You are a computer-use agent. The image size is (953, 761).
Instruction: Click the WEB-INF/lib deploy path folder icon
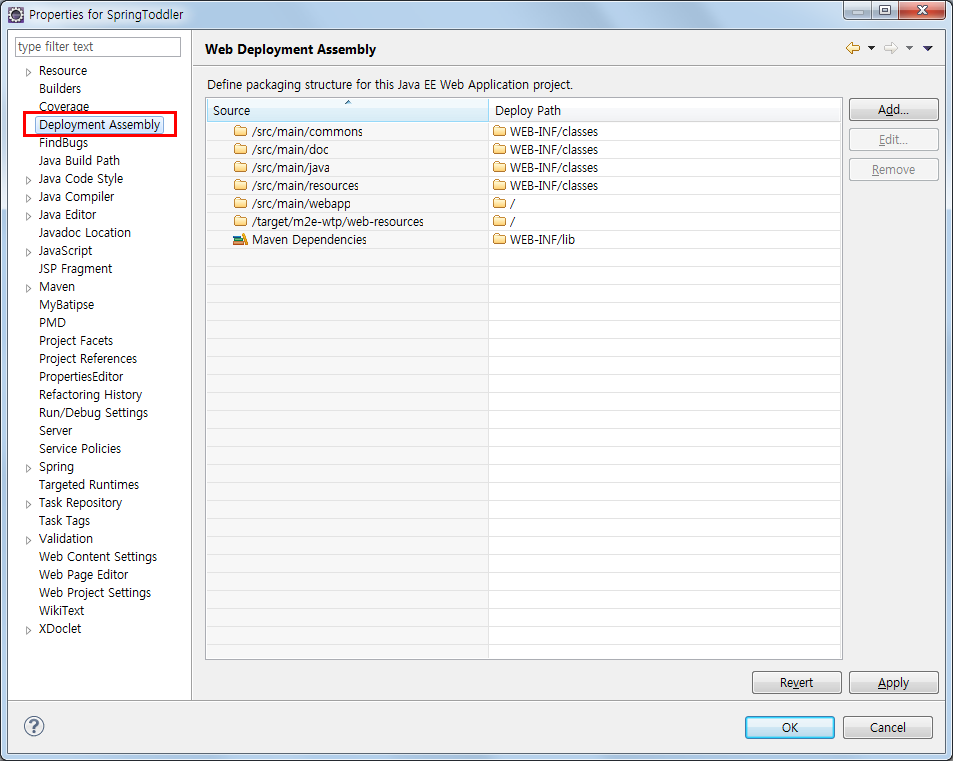(x=500, y=239)
